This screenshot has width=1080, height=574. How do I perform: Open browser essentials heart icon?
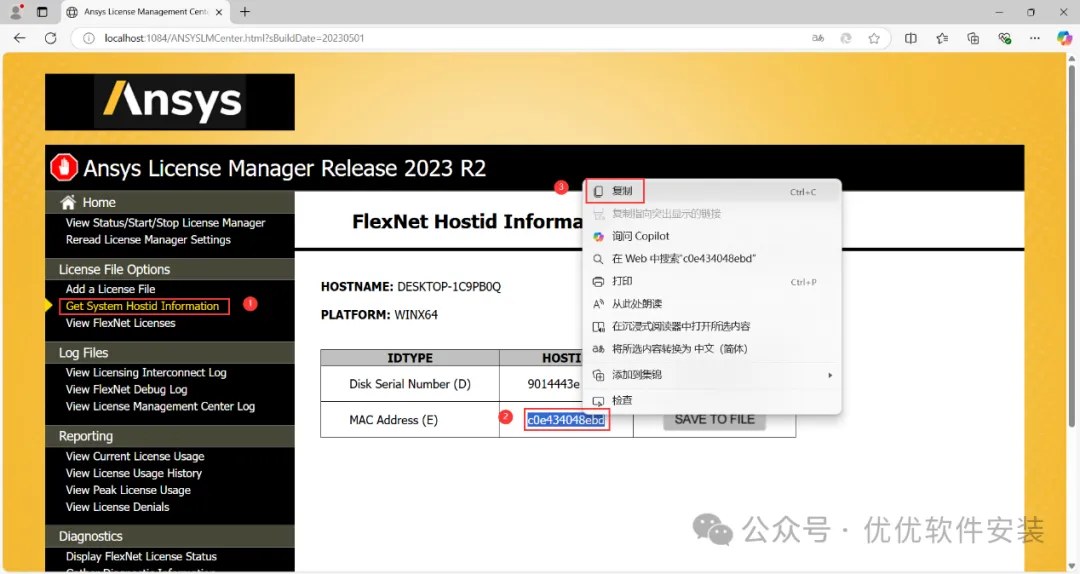pos(1004,38)
